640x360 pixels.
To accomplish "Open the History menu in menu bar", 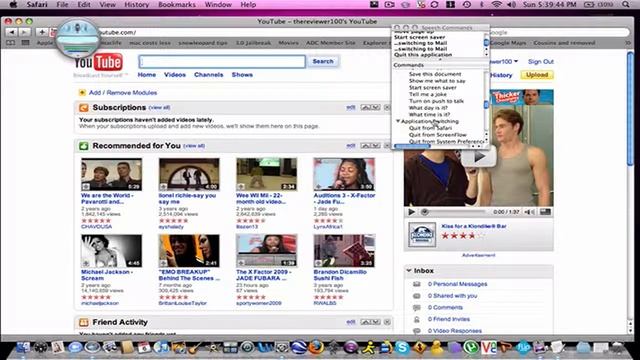I will 136,4.
